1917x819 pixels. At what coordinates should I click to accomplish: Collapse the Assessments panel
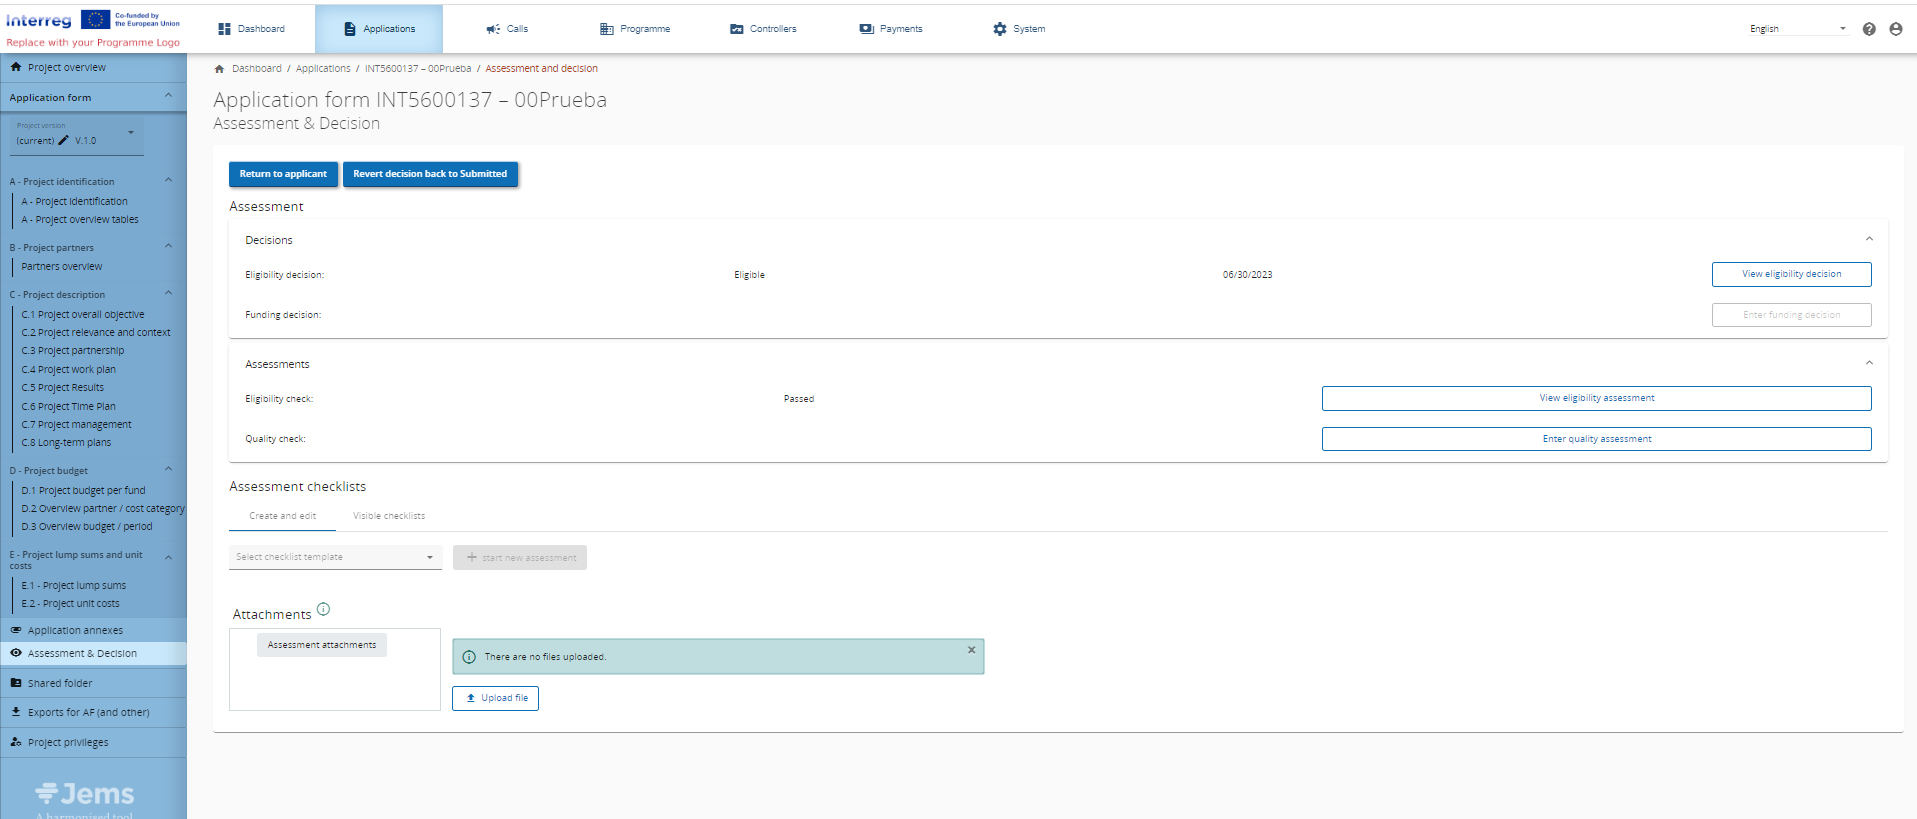coord(1868,363)
